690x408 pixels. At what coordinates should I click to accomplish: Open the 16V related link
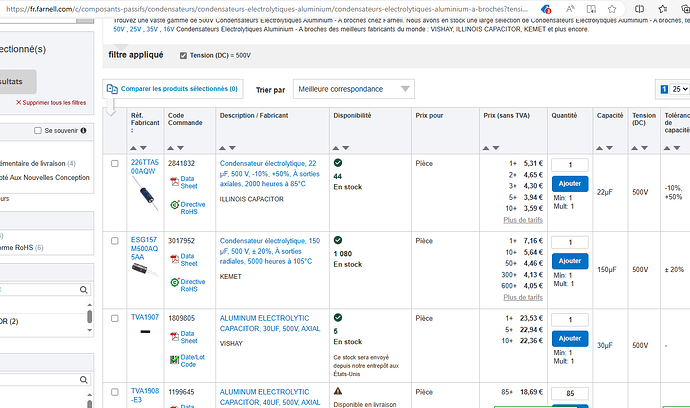(x=169, y=29)
